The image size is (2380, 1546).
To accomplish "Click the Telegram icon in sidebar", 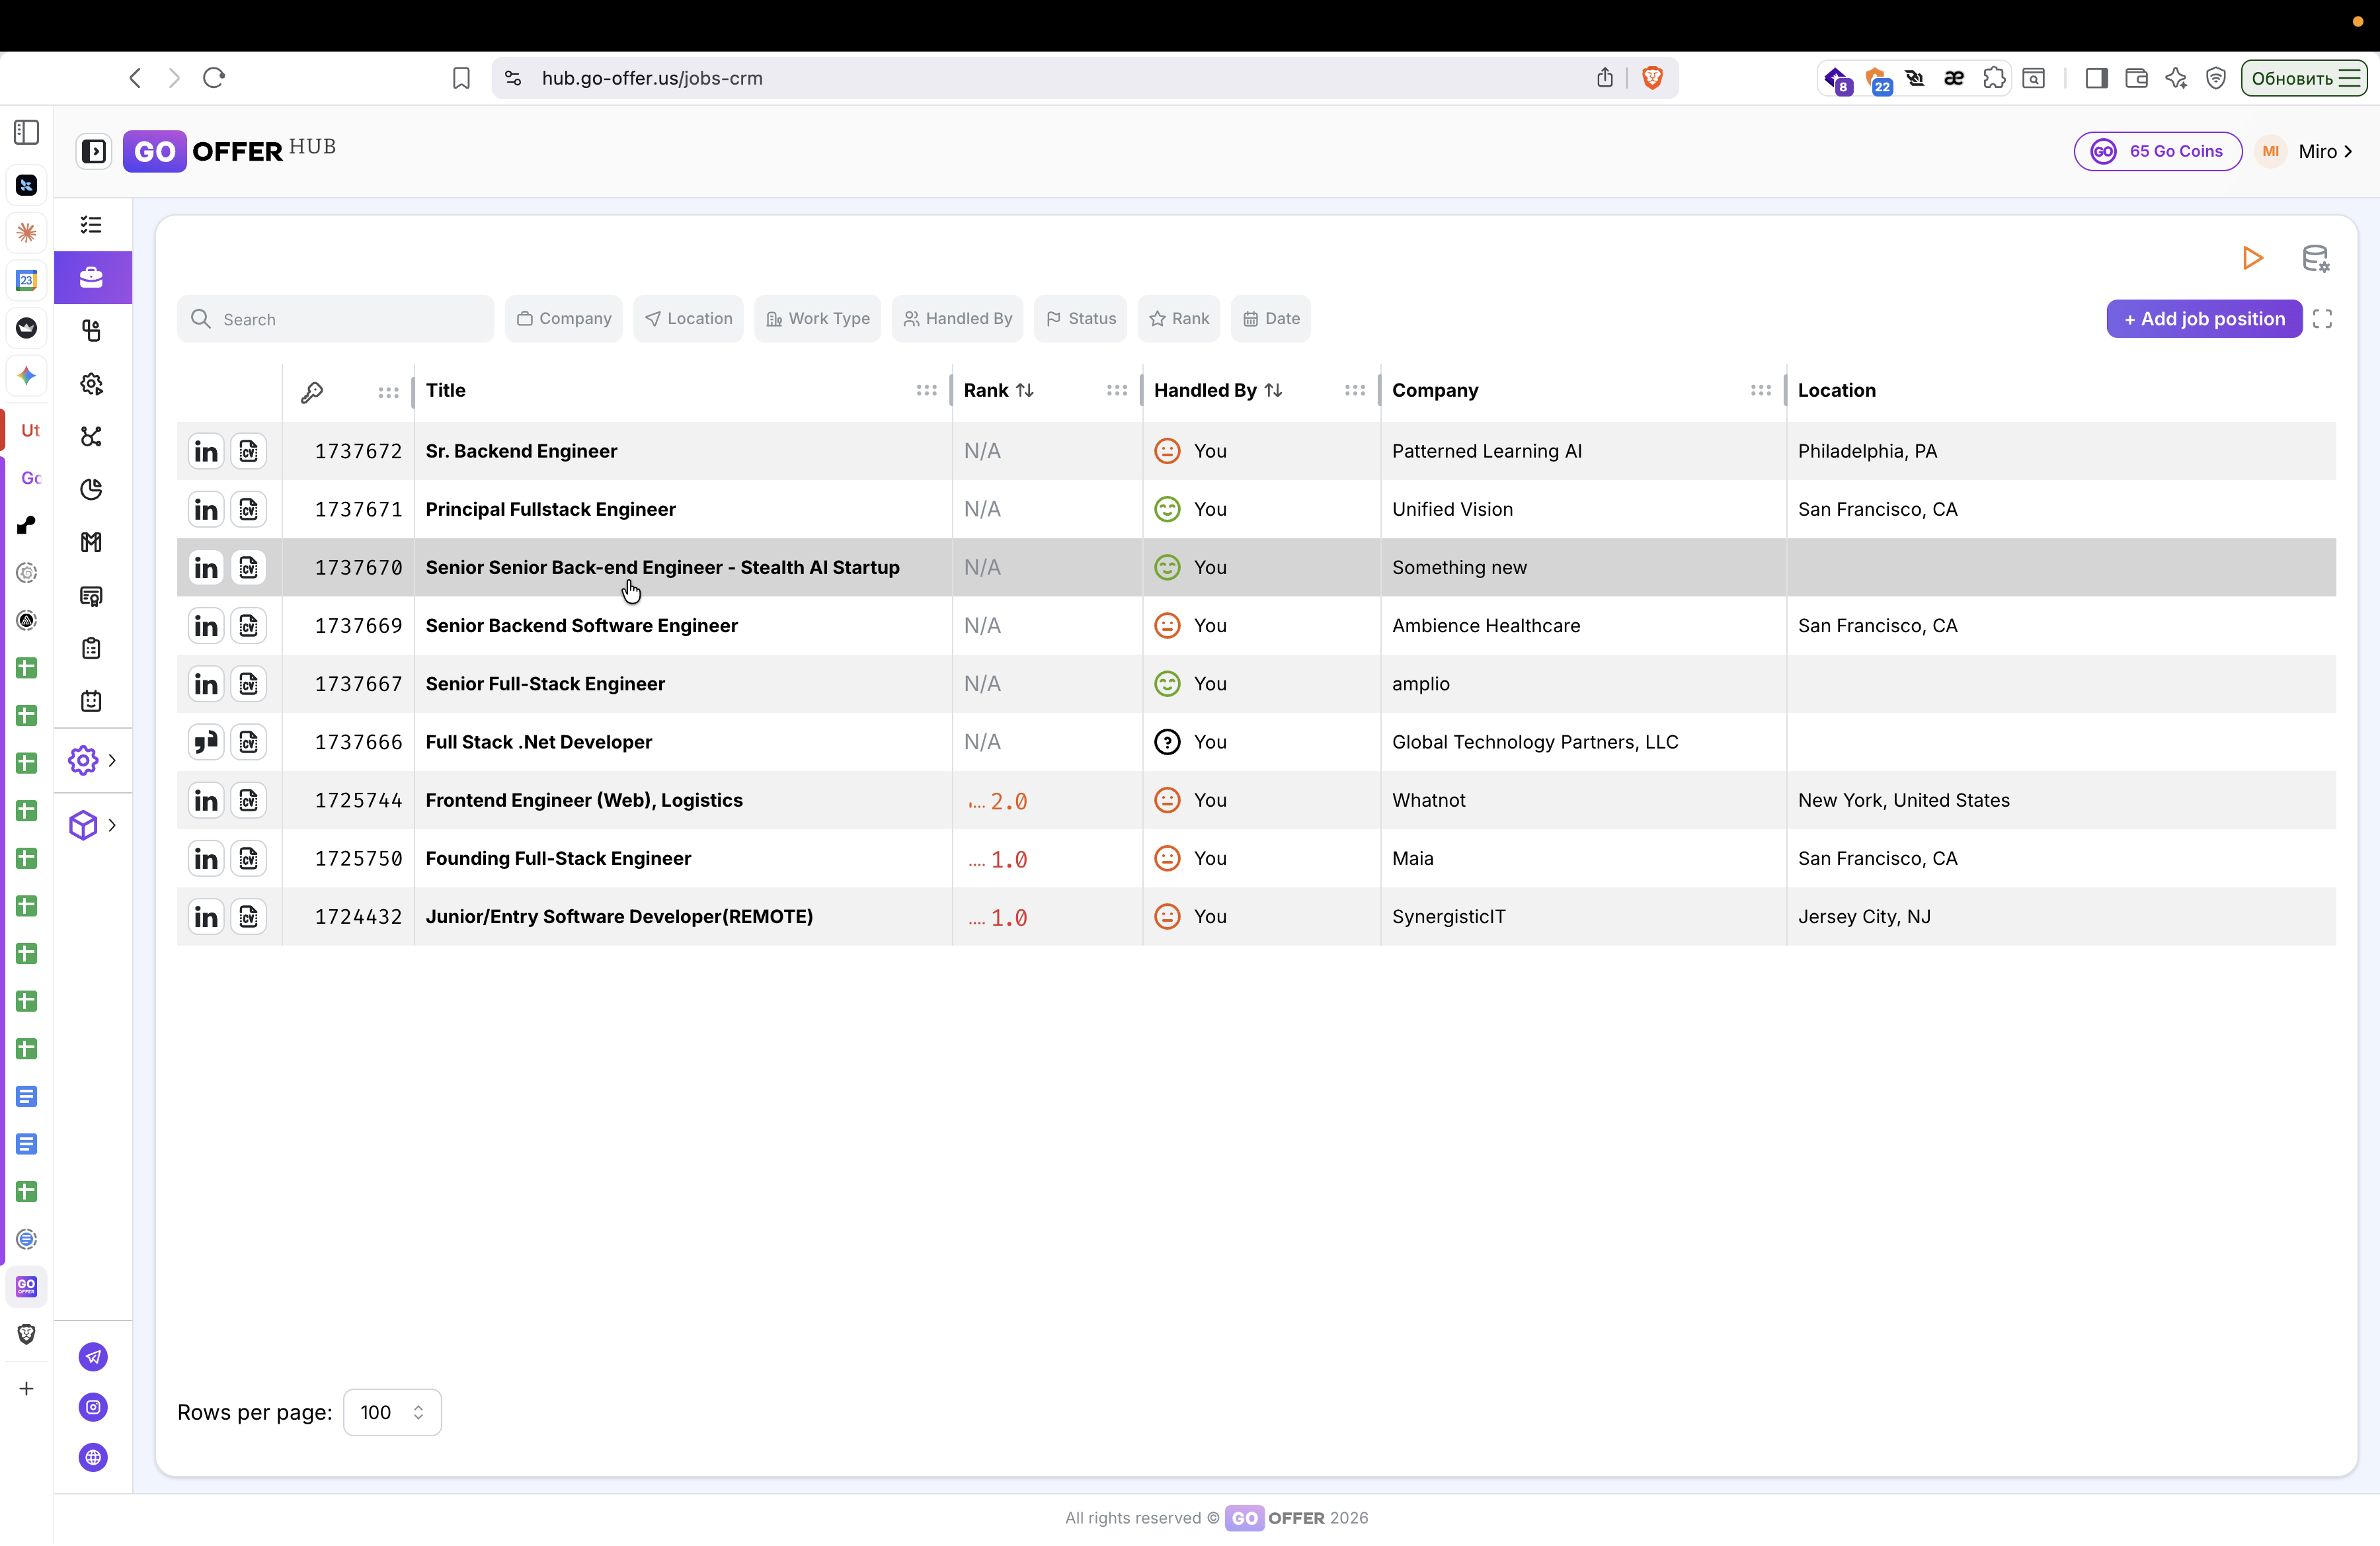I will click(x=93, y=1357).
